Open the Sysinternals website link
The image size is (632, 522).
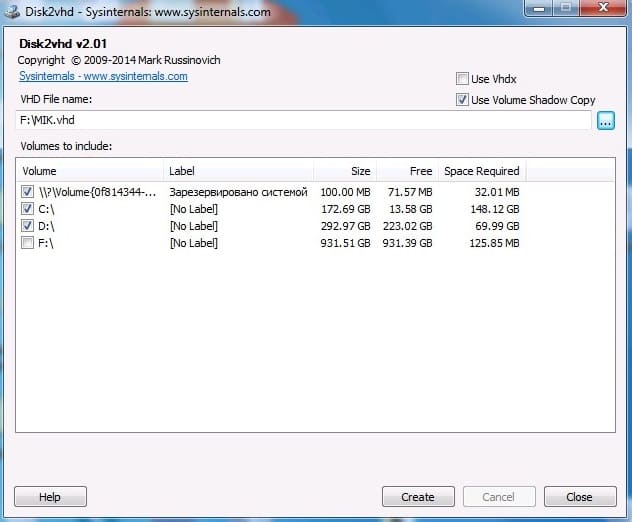click(x=103, y=76)
